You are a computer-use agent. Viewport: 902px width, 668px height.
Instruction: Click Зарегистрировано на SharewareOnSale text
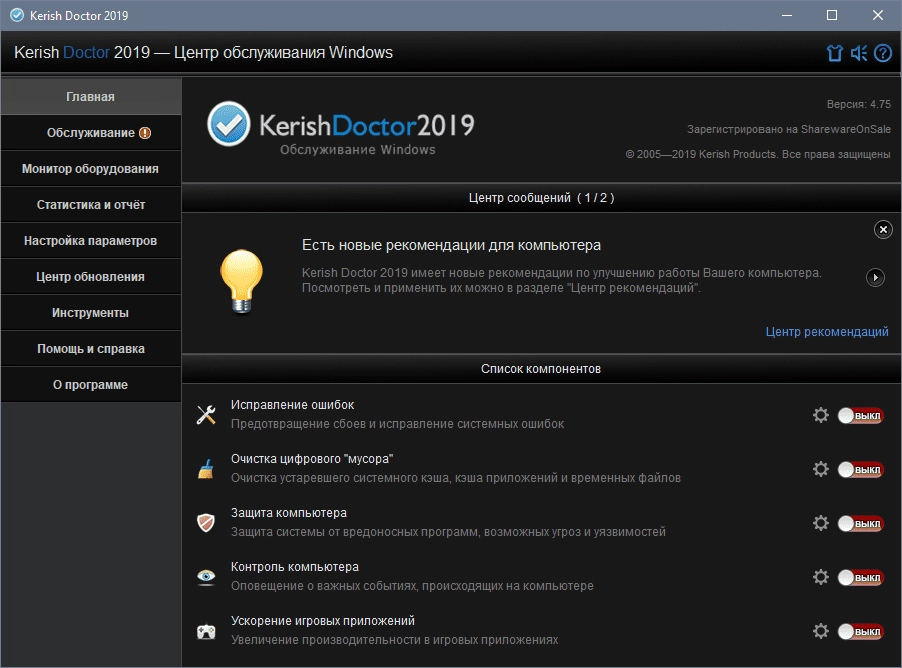click(x=789, y=129)
